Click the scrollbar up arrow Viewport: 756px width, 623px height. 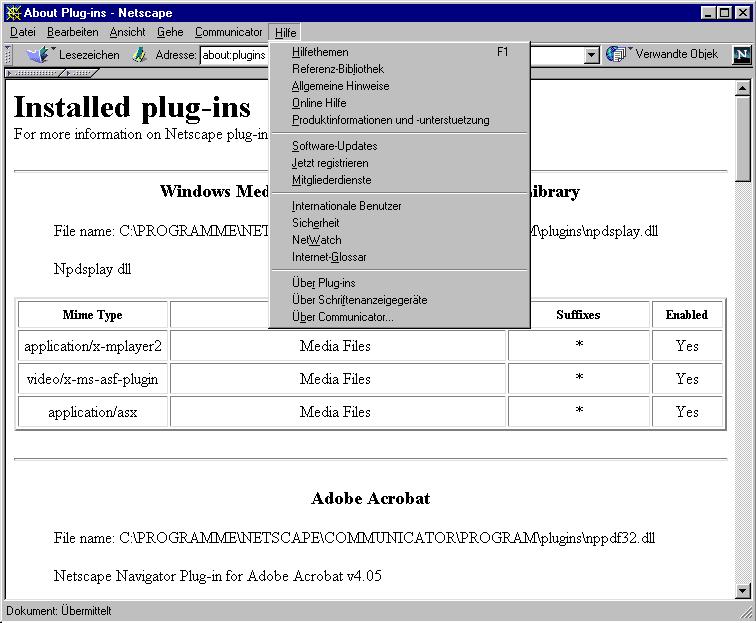(x=742, y=88)
